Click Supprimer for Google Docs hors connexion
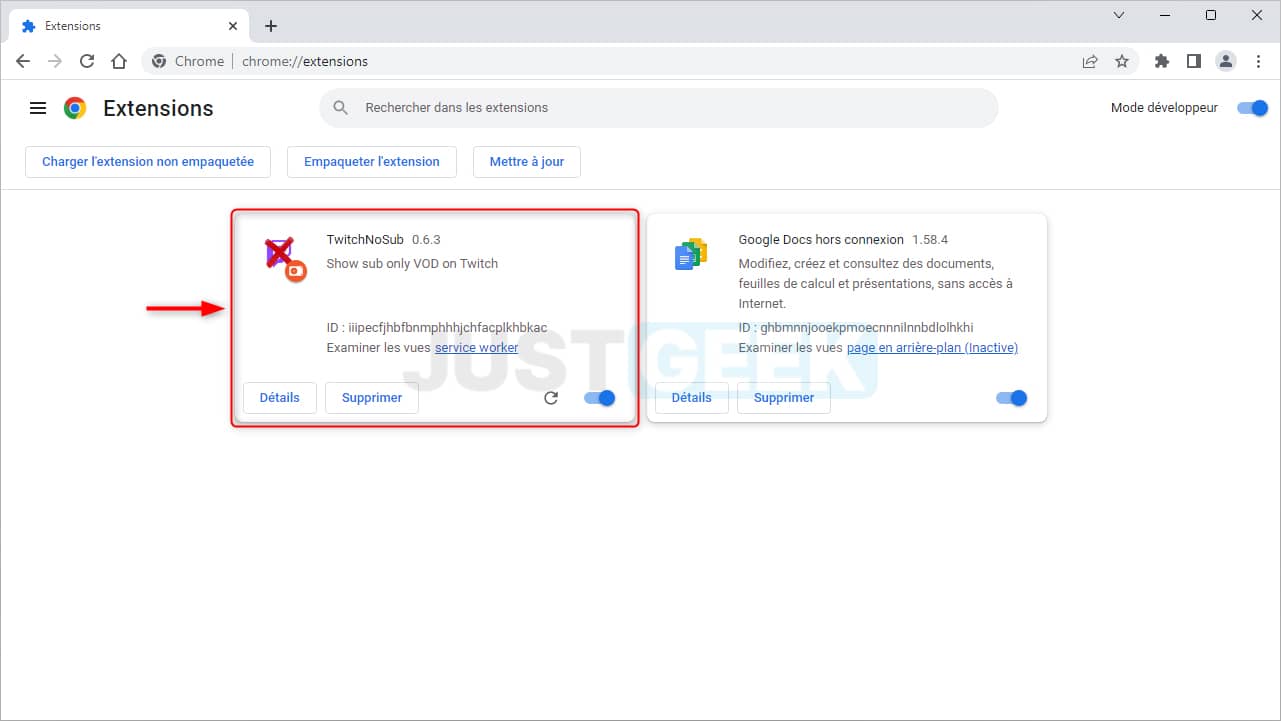Image resolution: width=1281 pixels, height=721 pixels. coord(784,398)
